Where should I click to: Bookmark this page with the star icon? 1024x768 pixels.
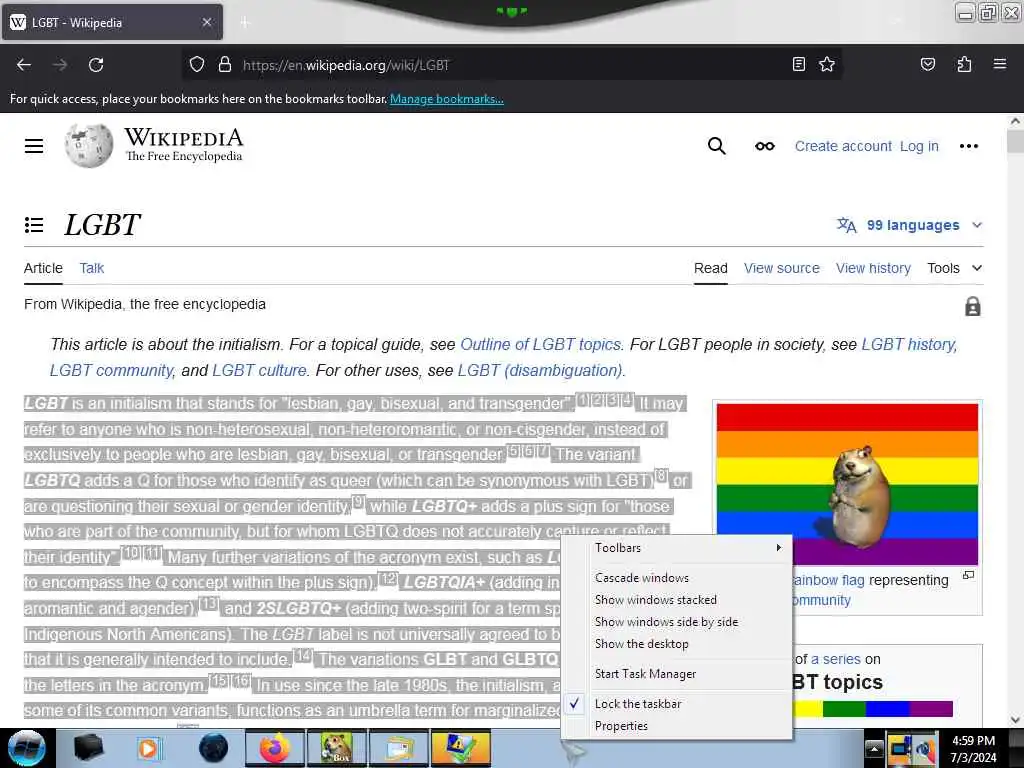tap(827, 64)
